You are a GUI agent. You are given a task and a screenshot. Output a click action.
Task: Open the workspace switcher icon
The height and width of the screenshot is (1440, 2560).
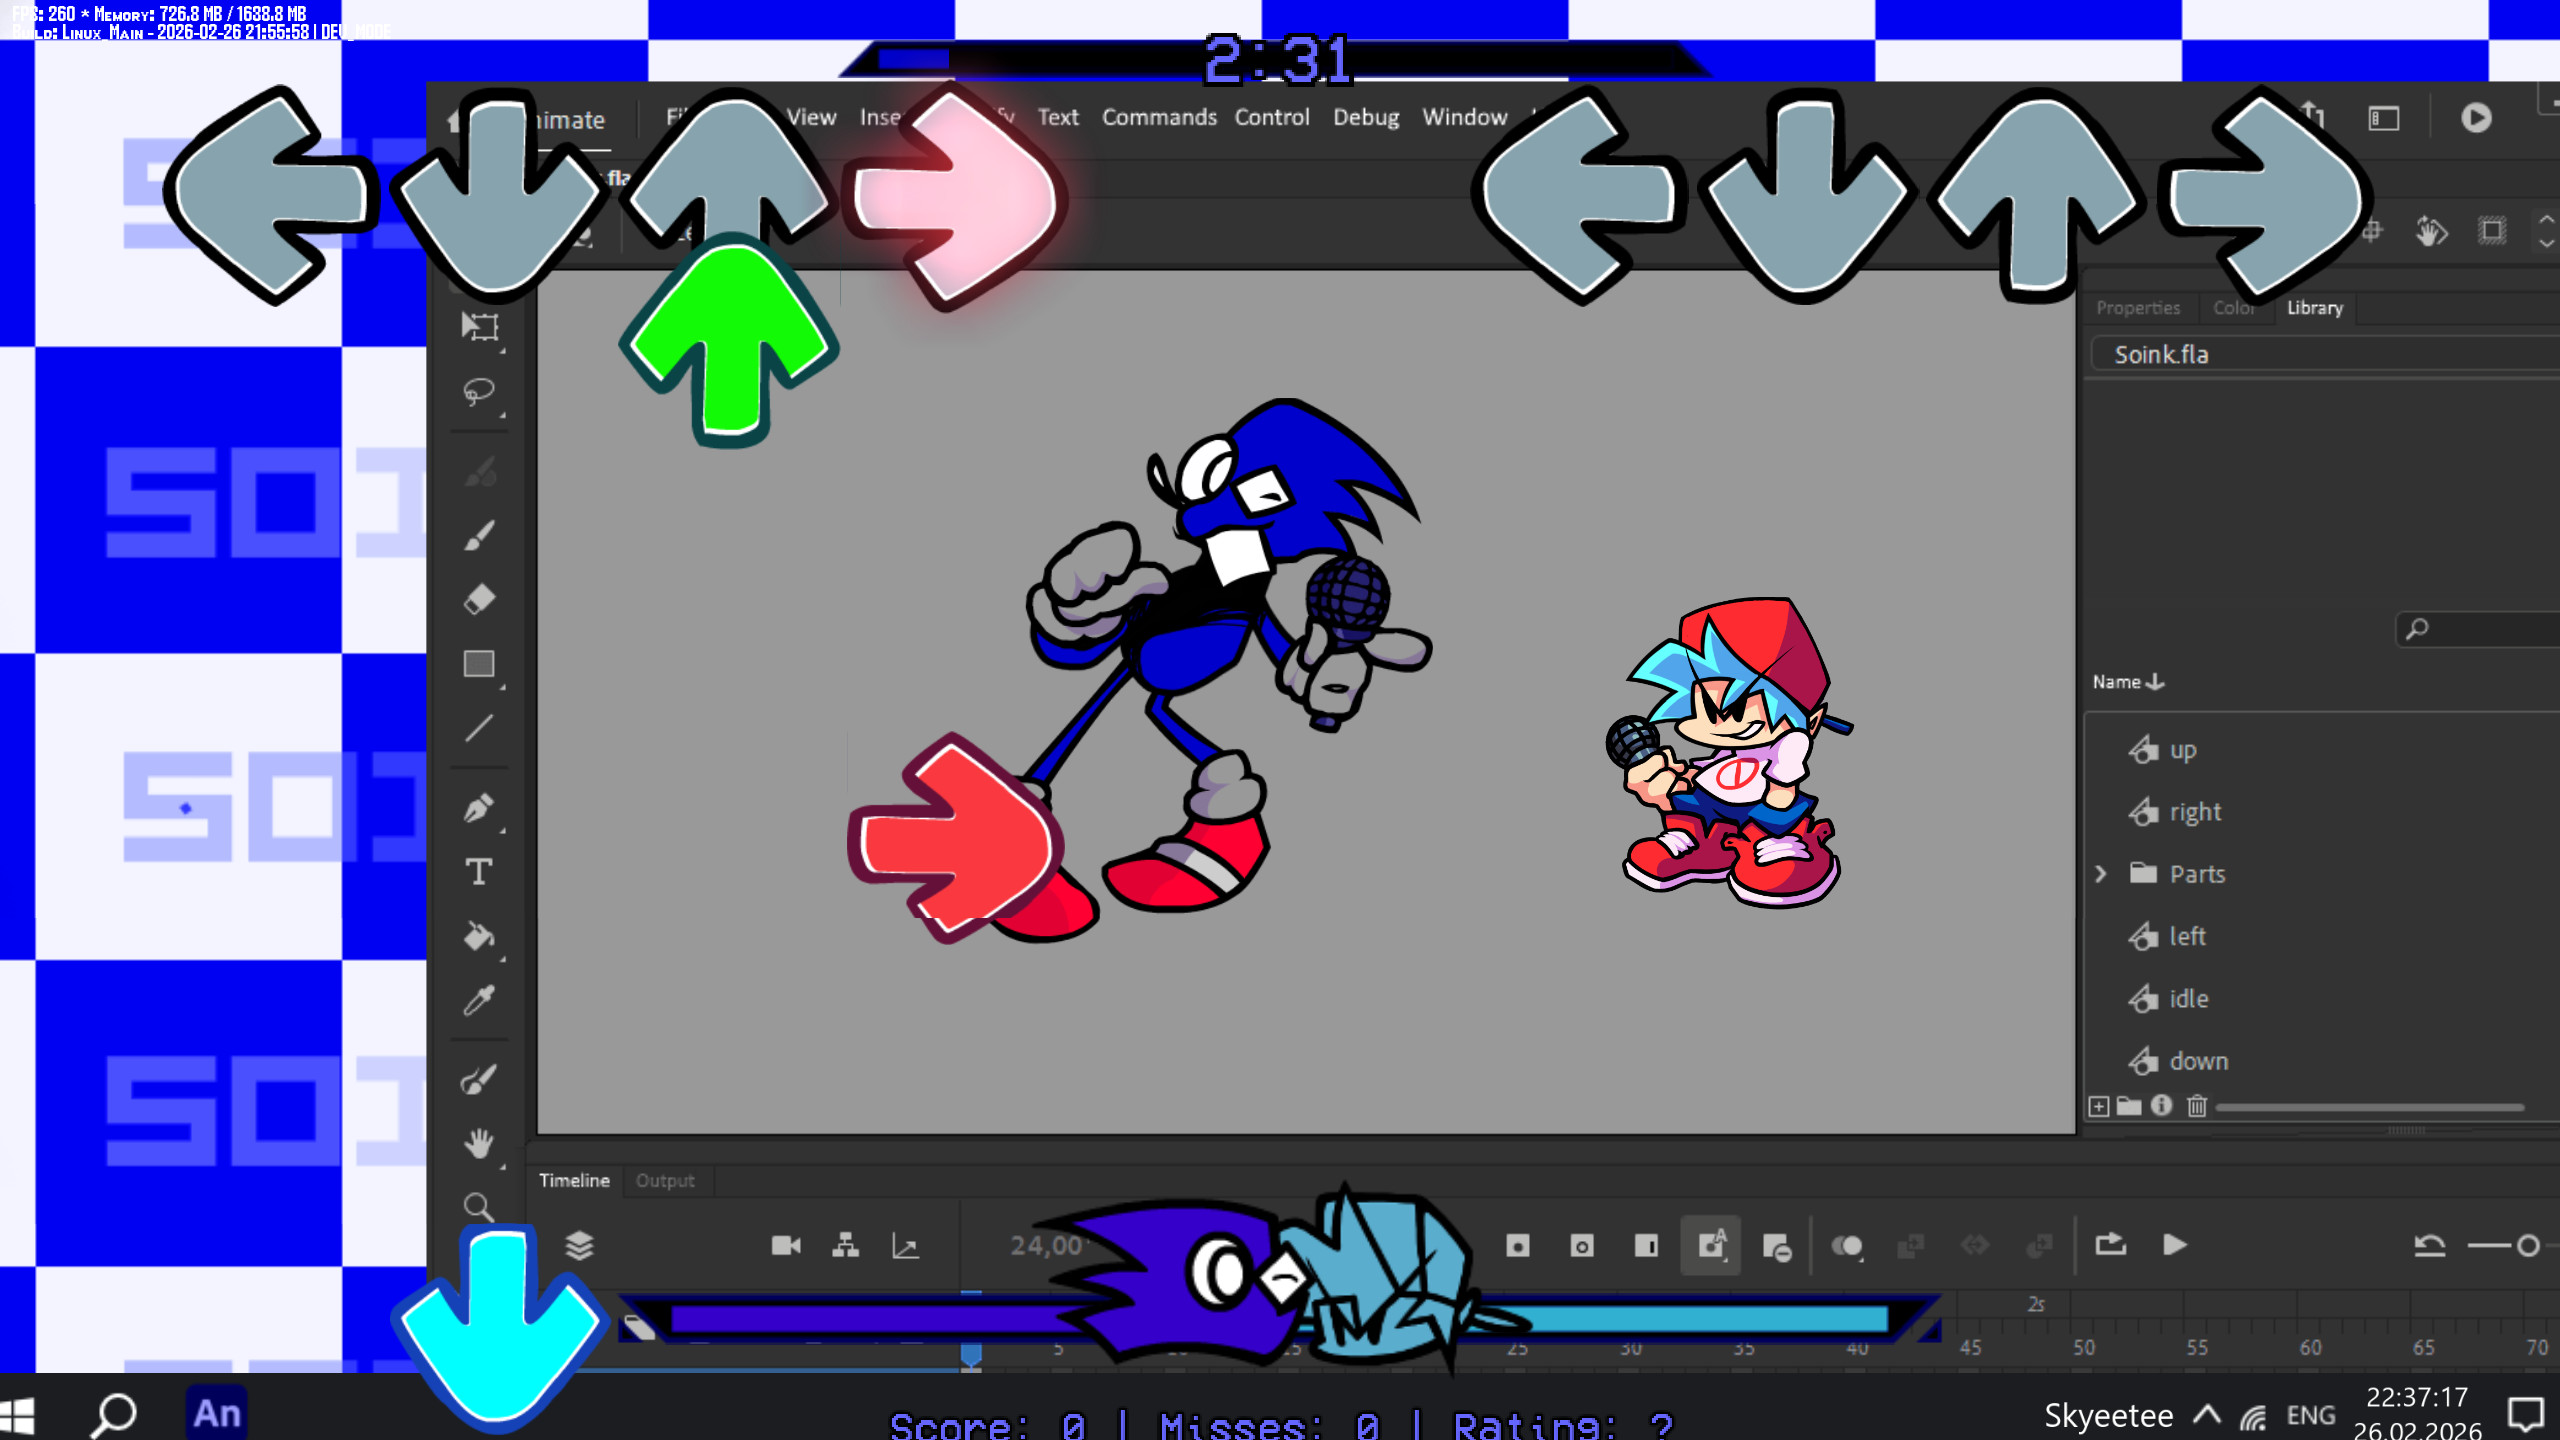(x=2384, y=118)
